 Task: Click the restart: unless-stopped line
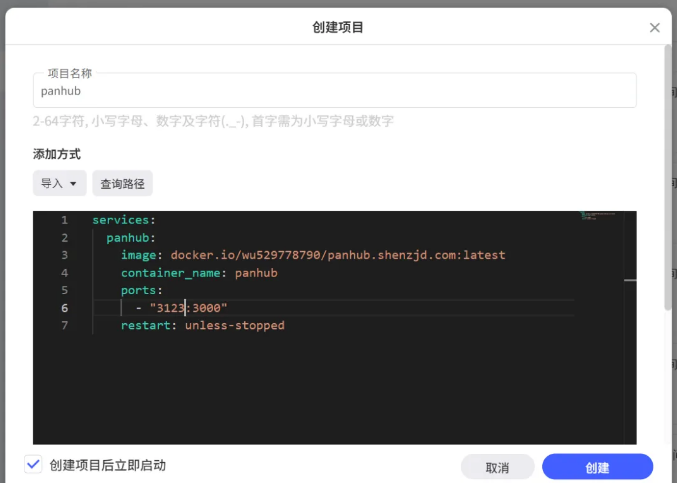(x=202, y=326)
